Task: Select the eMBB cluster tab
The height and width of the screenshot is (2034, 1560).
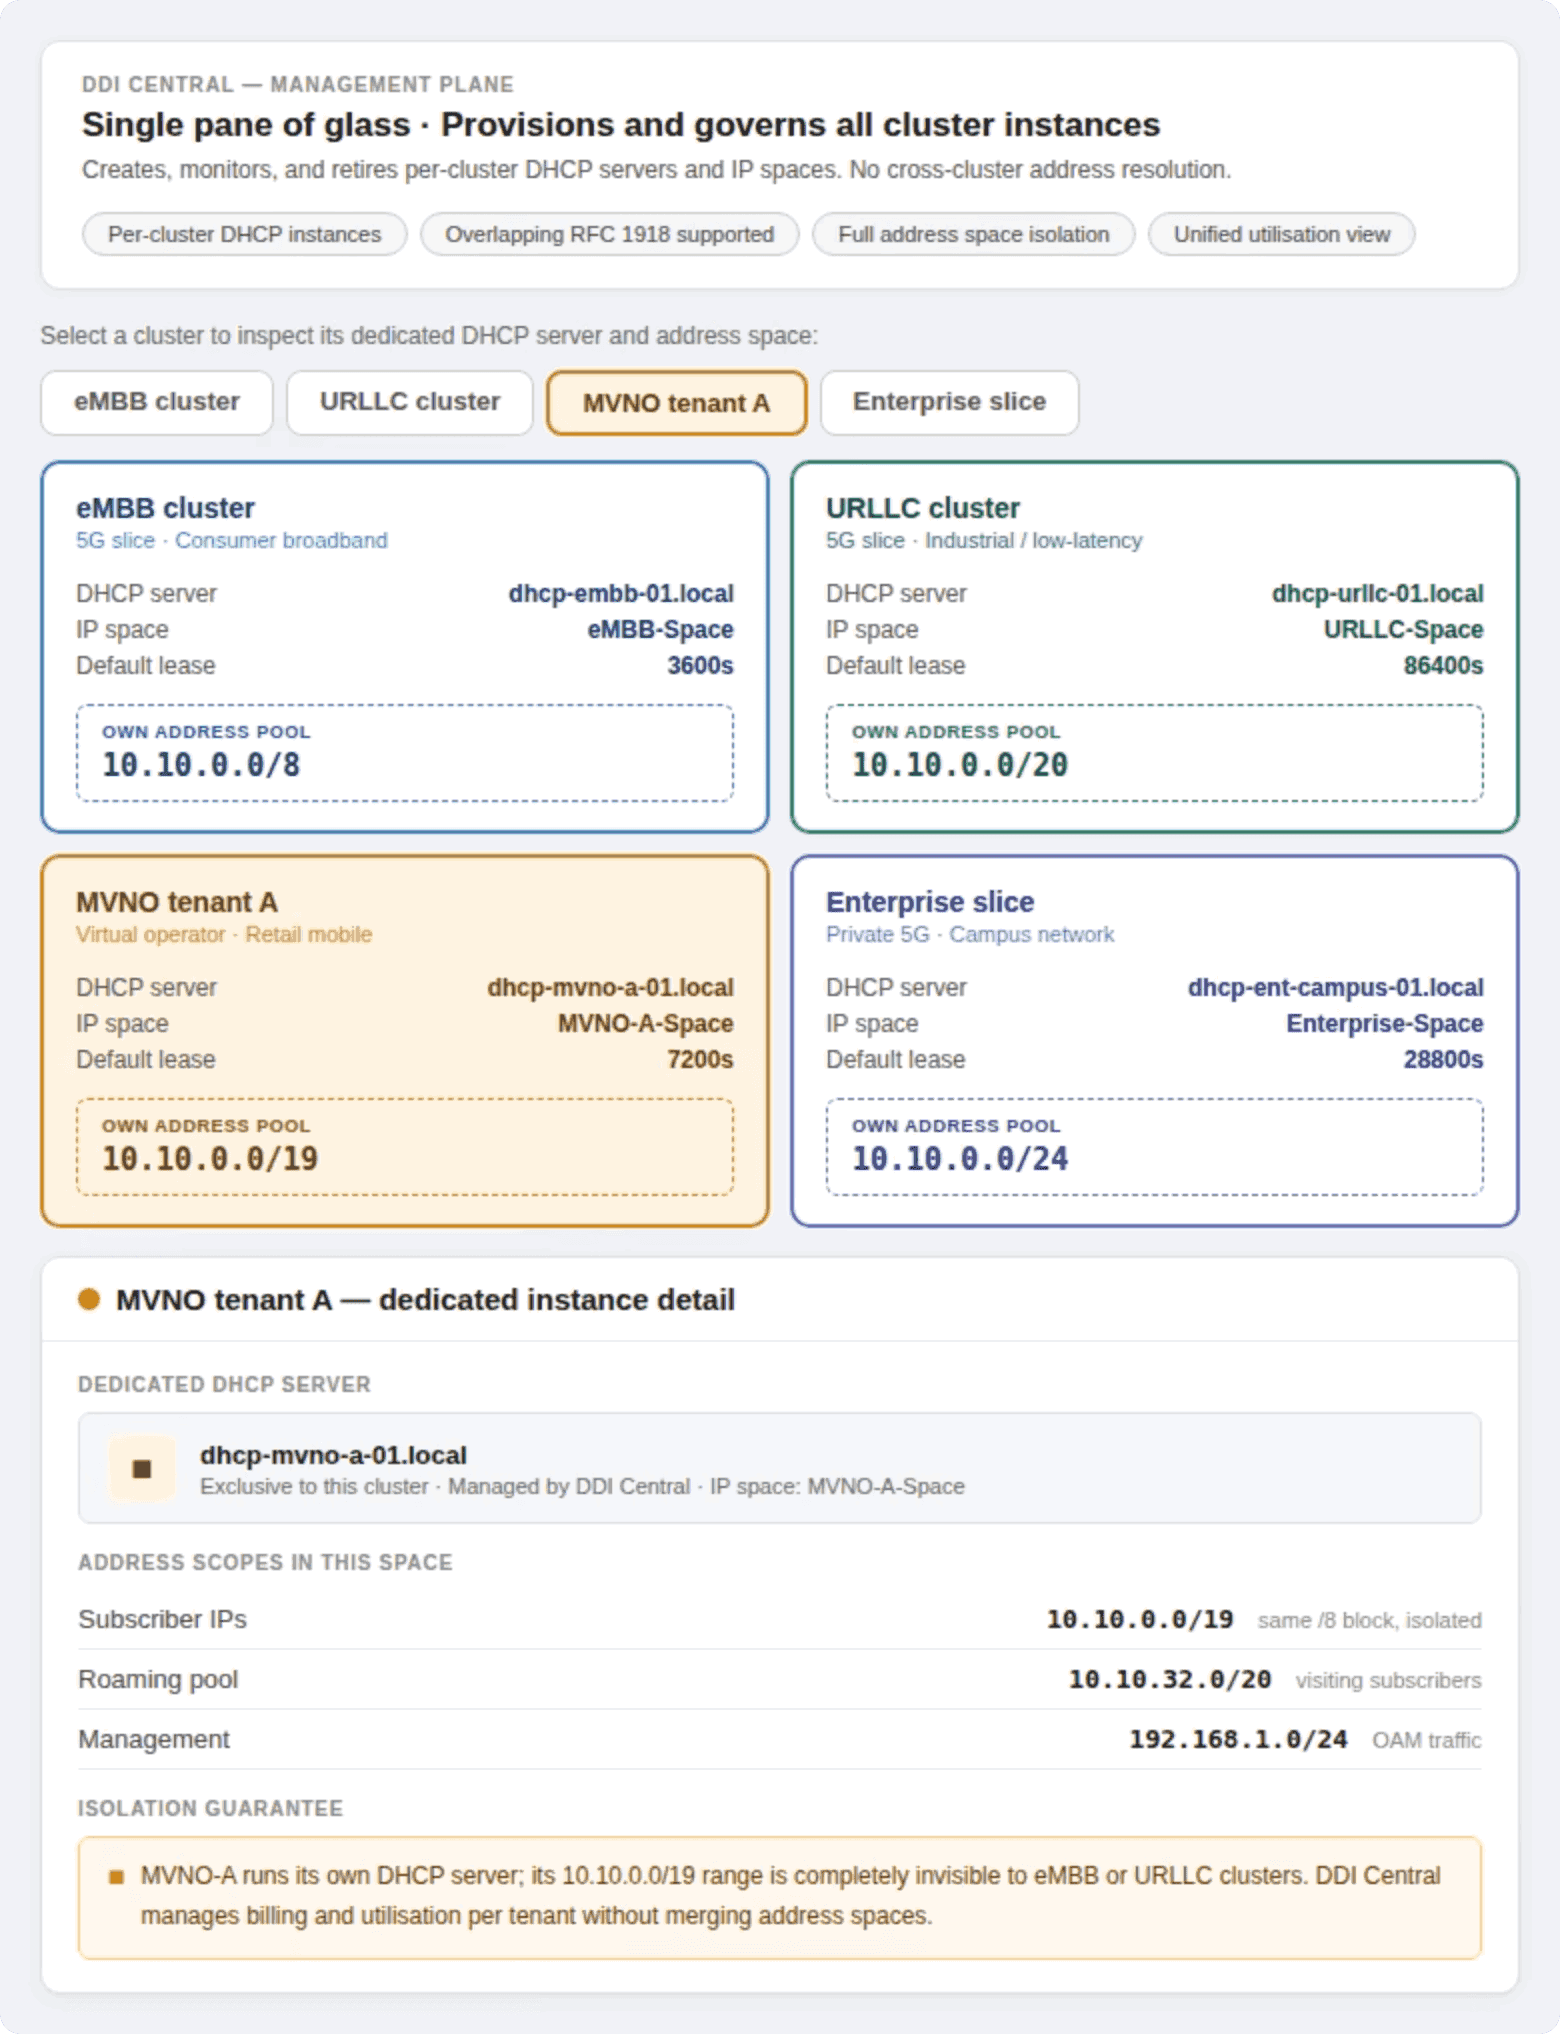Action: point(157,402)
